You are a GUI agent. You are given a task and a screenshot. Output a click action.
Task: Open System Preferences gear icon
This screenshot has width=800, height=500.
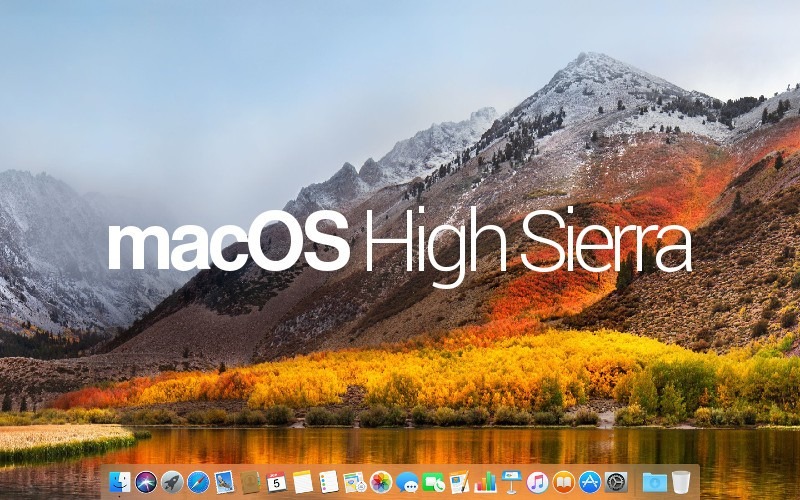pos(616,482)
